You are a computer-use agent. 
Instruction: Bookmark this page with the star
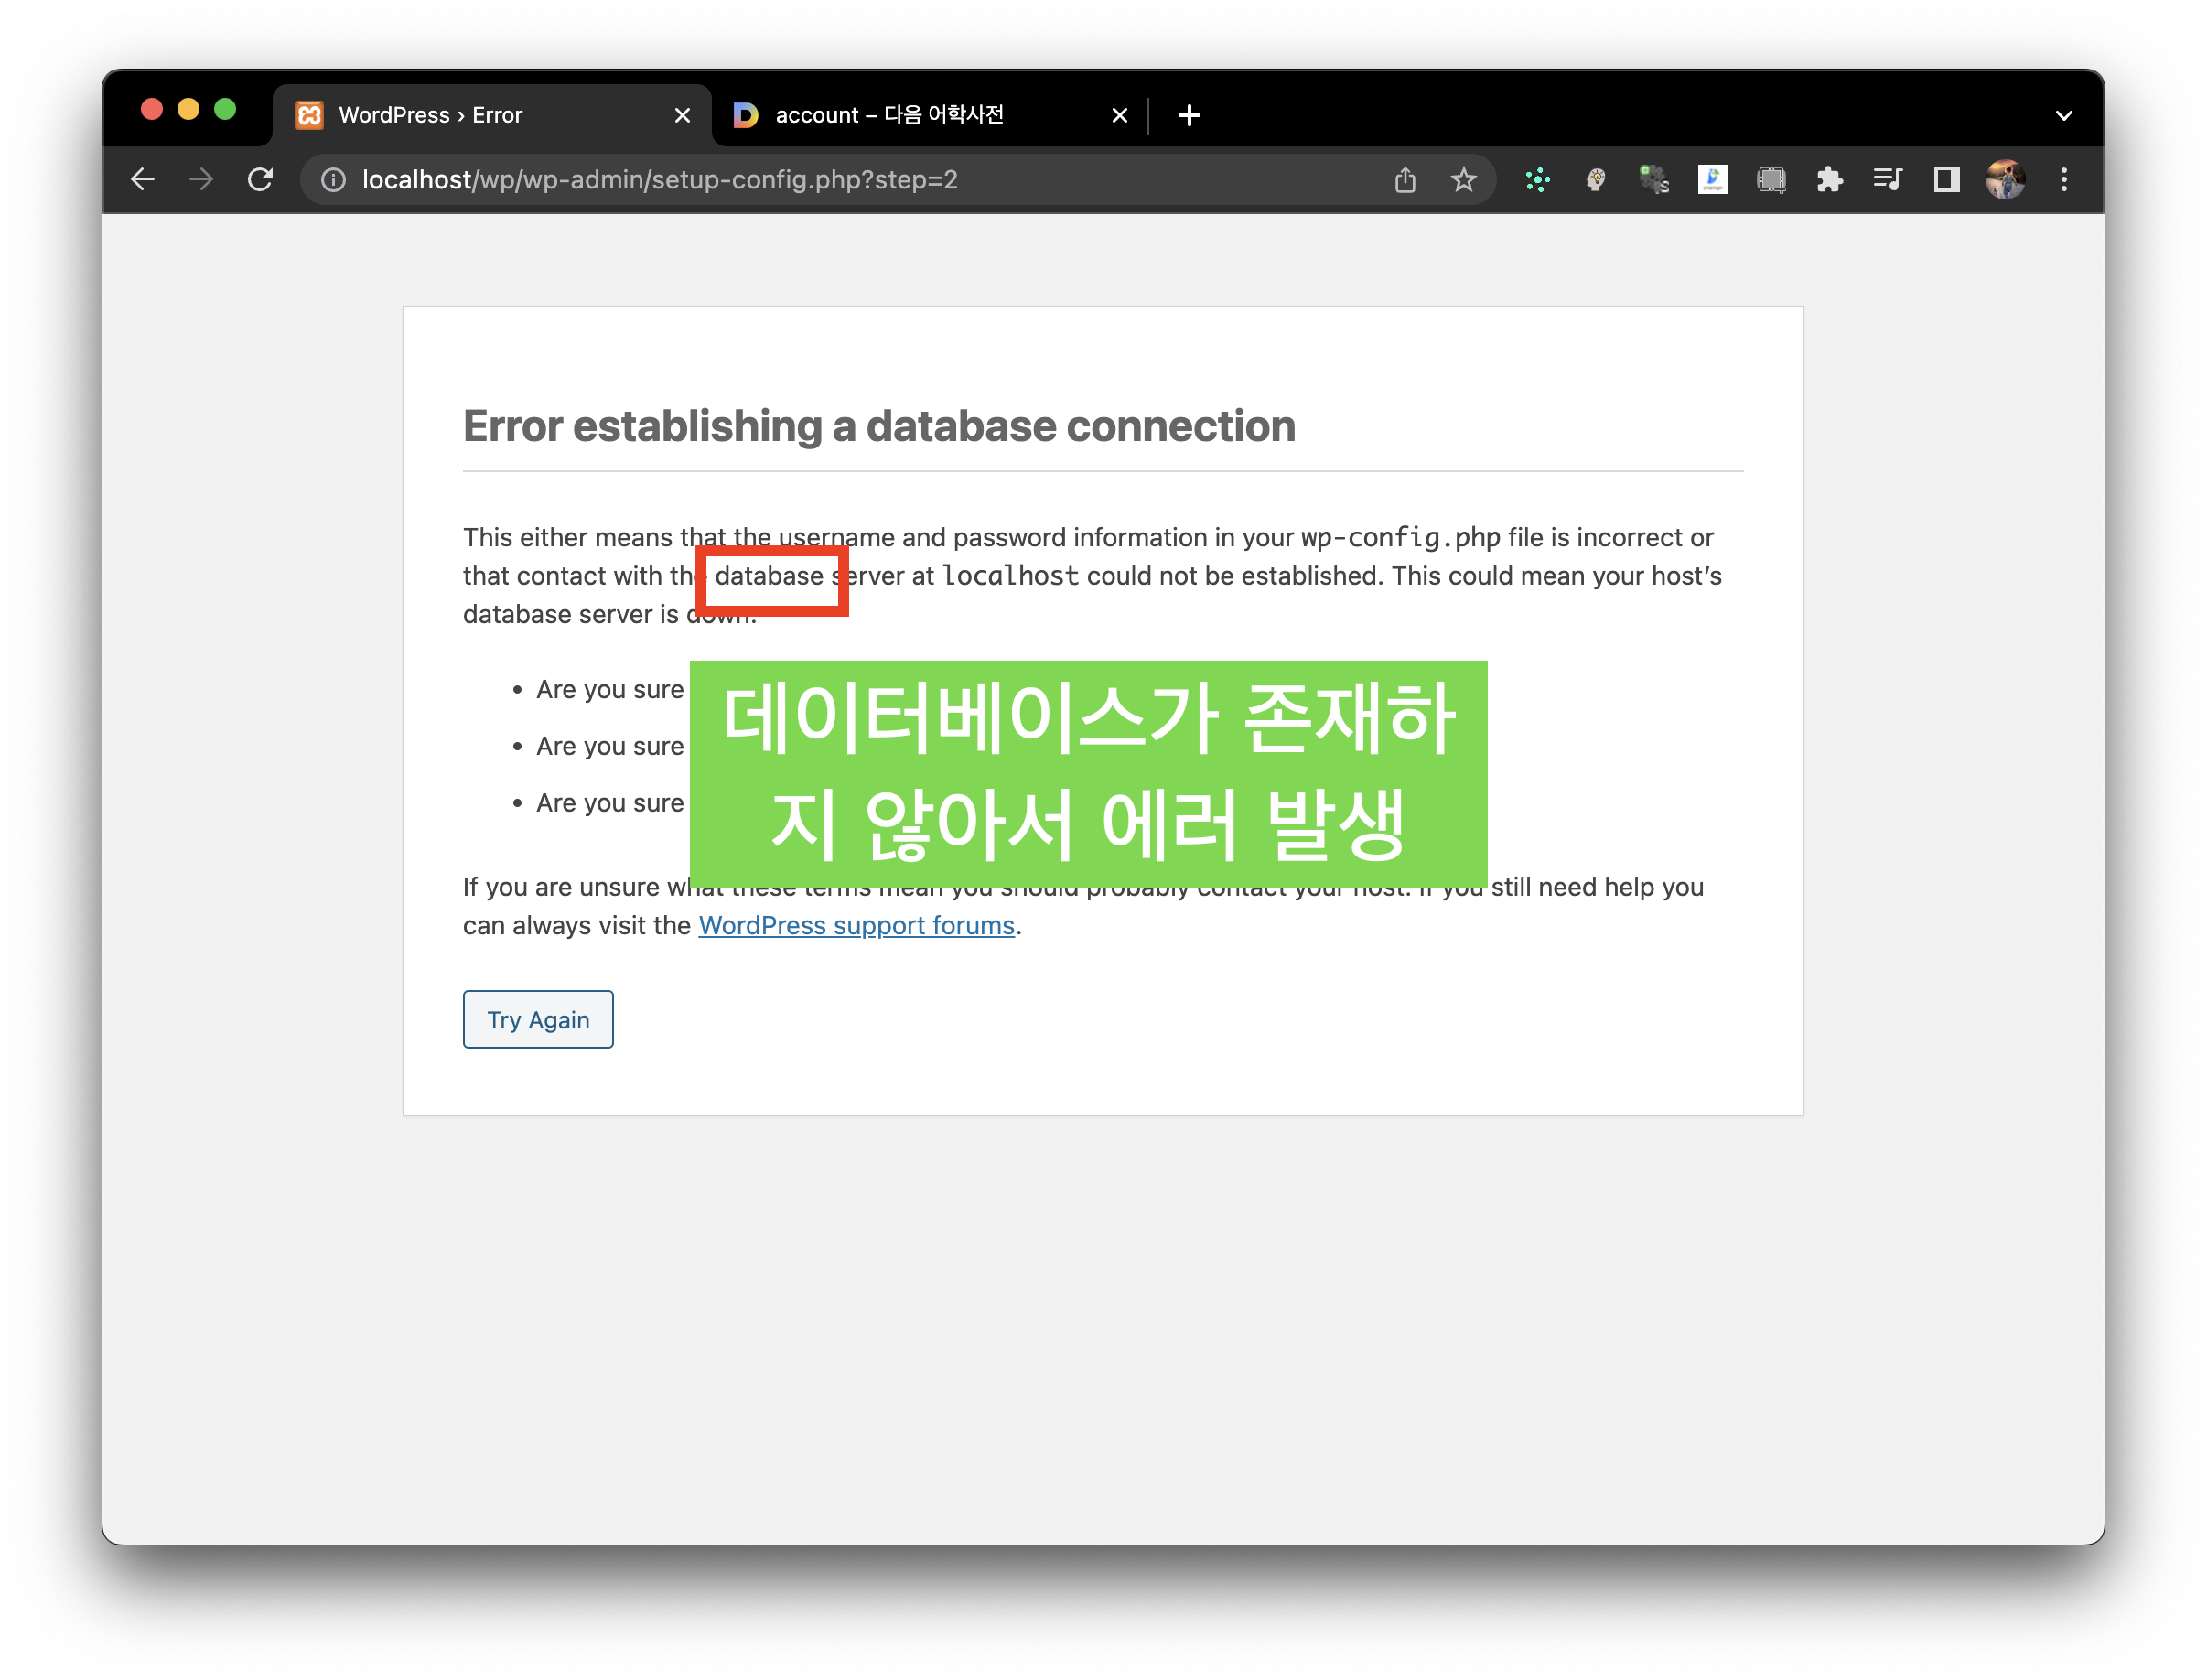[1463, 180]
